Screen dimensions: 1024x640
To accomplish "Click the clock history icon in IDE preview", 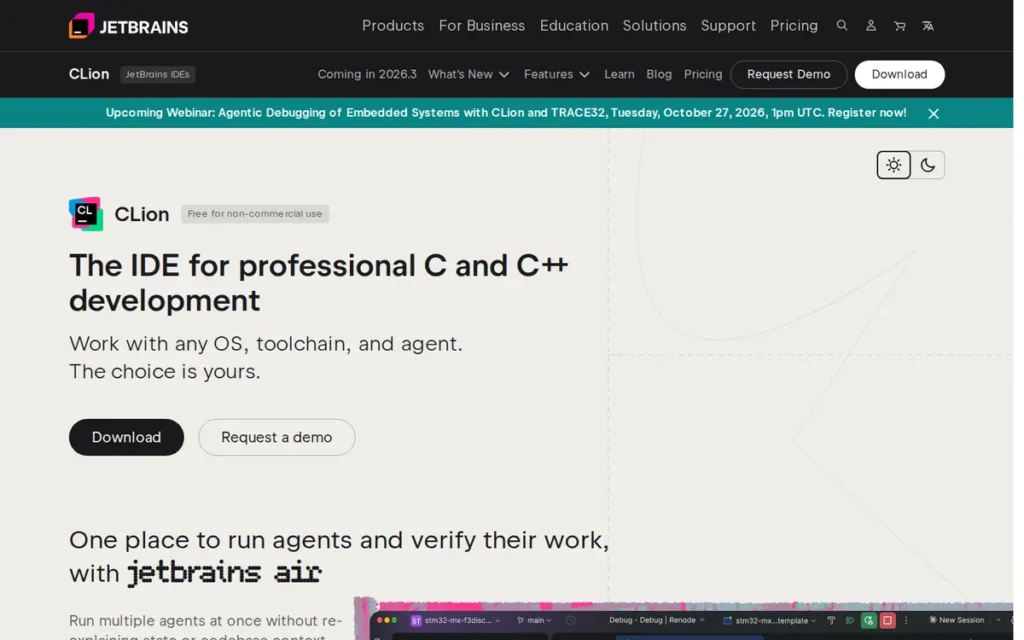I will (571, 620).
